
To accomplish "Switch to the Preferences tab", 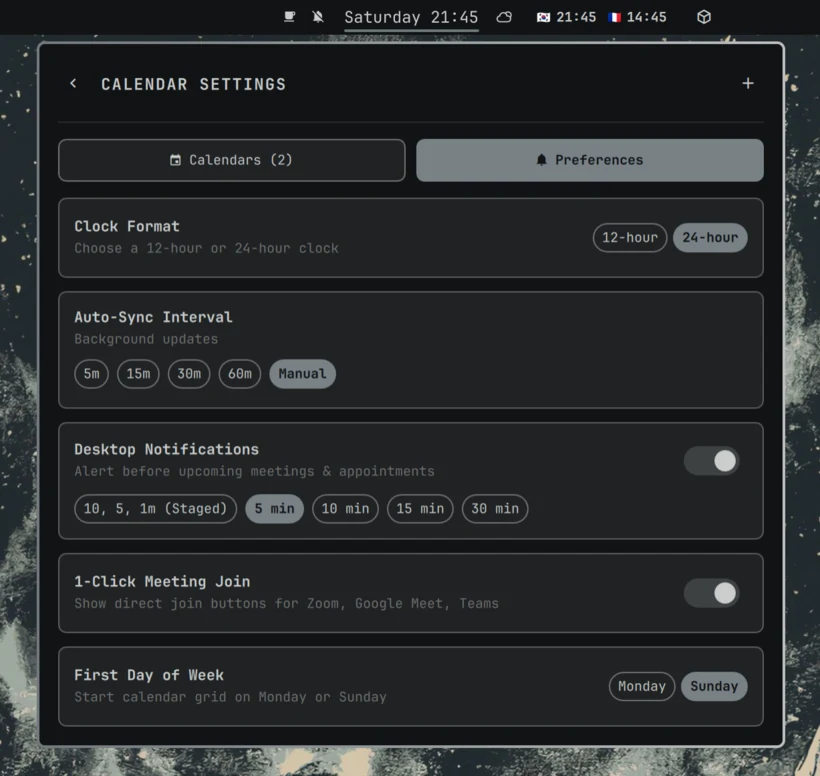I will (590, 160).
